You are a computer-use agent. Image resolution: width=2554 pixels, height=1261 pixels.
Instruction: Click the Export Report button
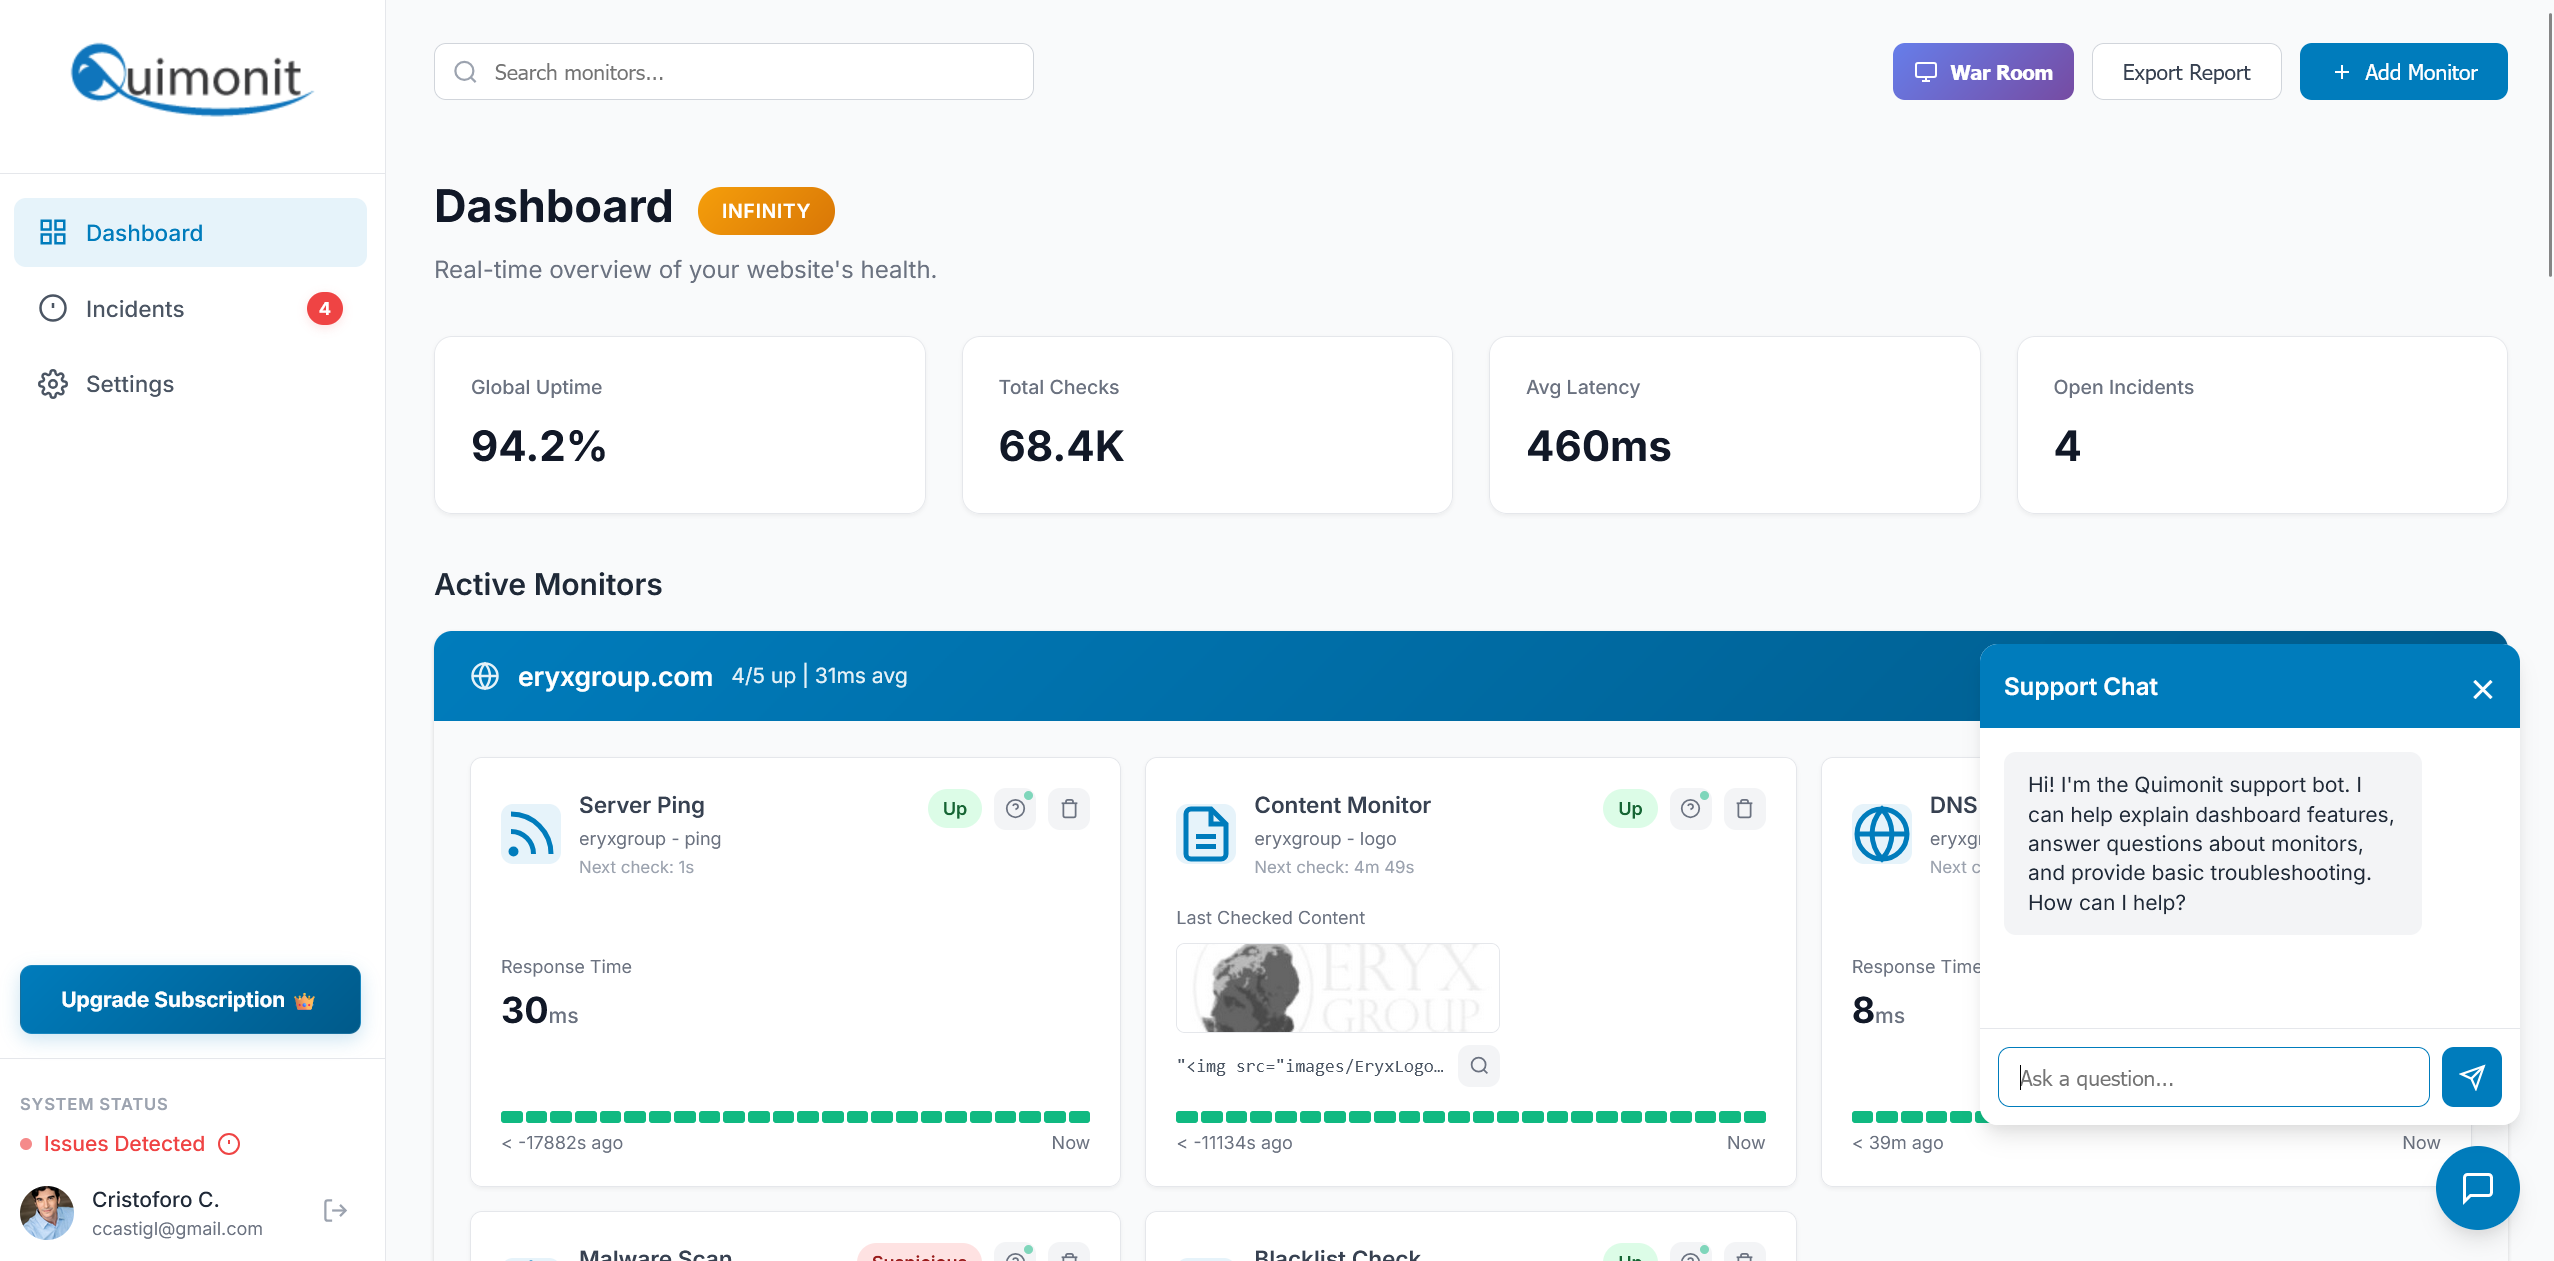pos(2186,72)
